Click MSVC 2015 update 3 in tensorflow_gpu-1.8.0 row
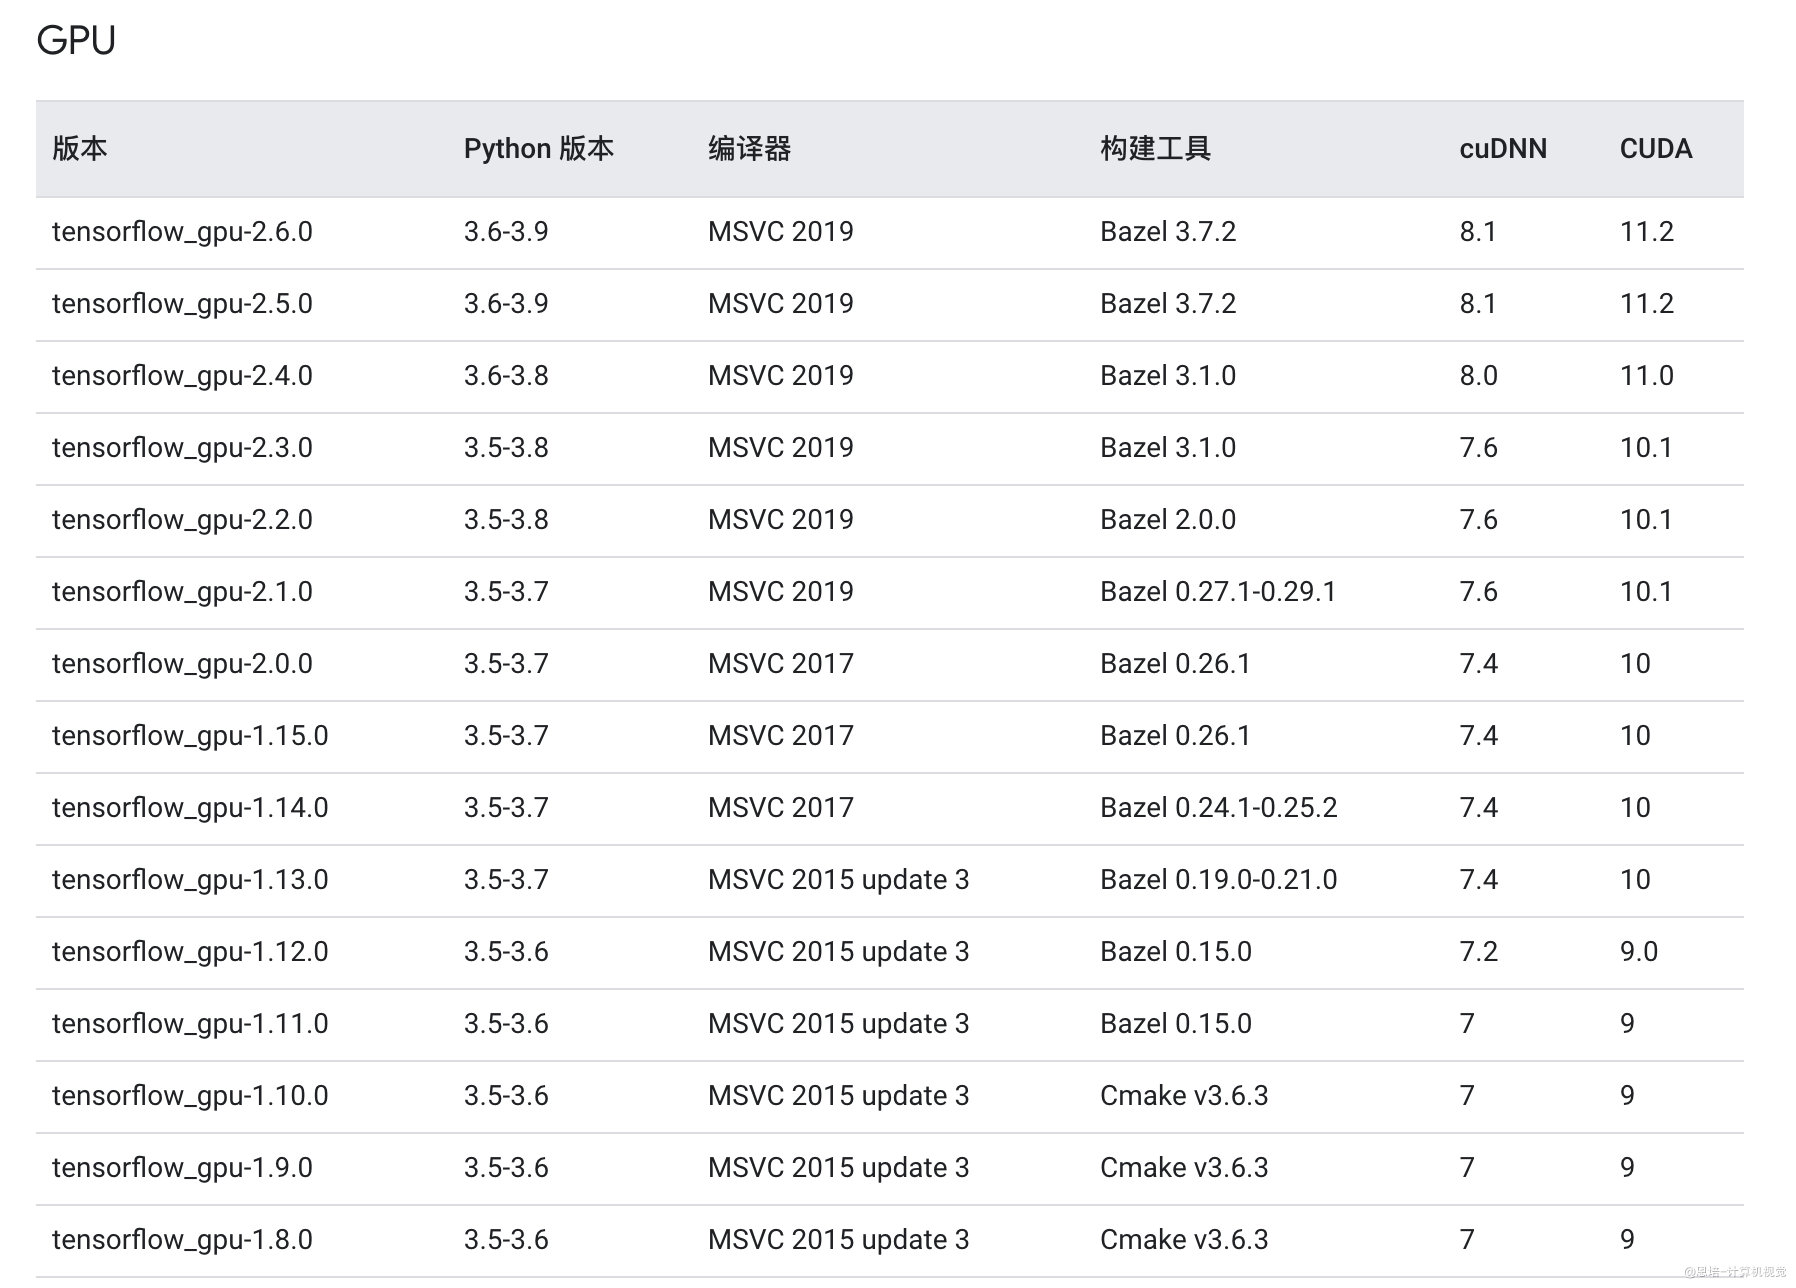This screenshot has width=1796, height=1288. pos(839,1240)
